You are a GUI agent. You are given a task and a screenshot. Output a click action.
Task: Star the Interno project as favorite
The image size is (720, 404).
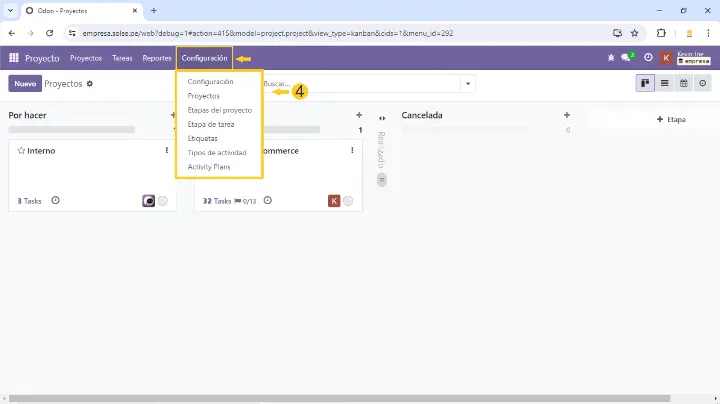pos(21,151)
